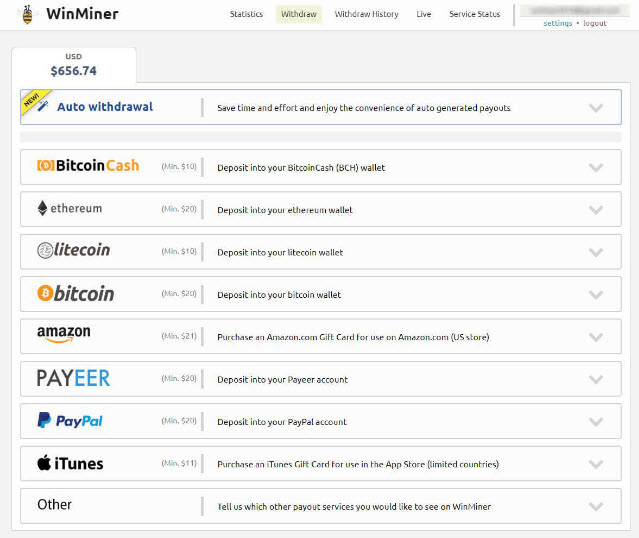Choose the litecoin logo
The height and width of the screenshot is (538, 639).
pos(73,250)
